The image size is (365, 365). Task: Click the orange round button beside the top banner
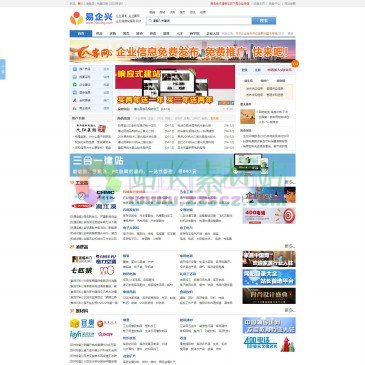point(295,64)
